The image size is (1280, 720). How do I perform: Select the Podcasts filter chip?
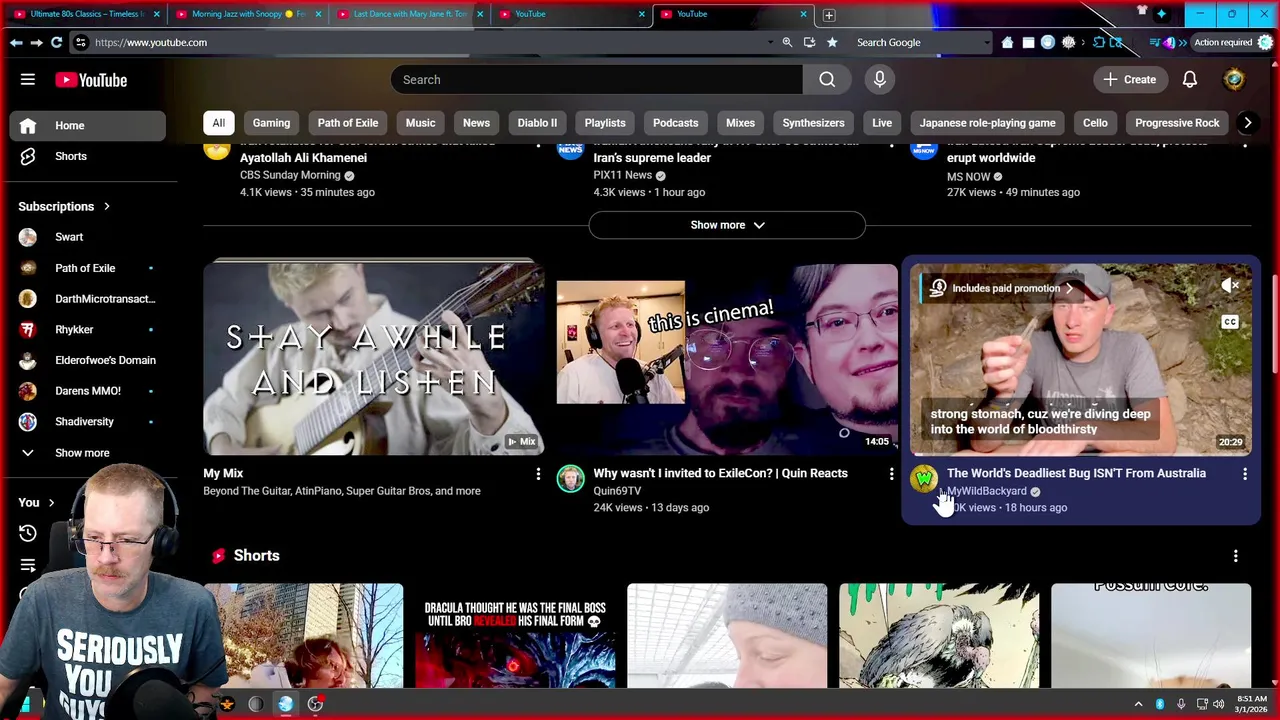pyautogui.click(x=675, y=123)
